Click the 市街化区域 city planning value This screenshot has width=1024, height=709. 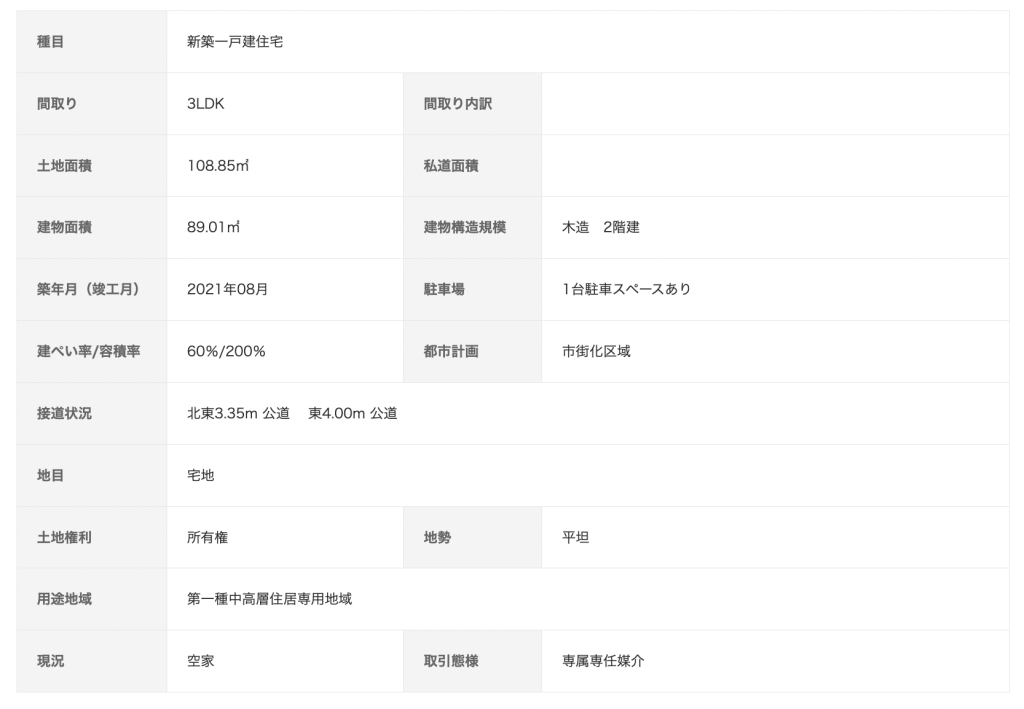596,352
